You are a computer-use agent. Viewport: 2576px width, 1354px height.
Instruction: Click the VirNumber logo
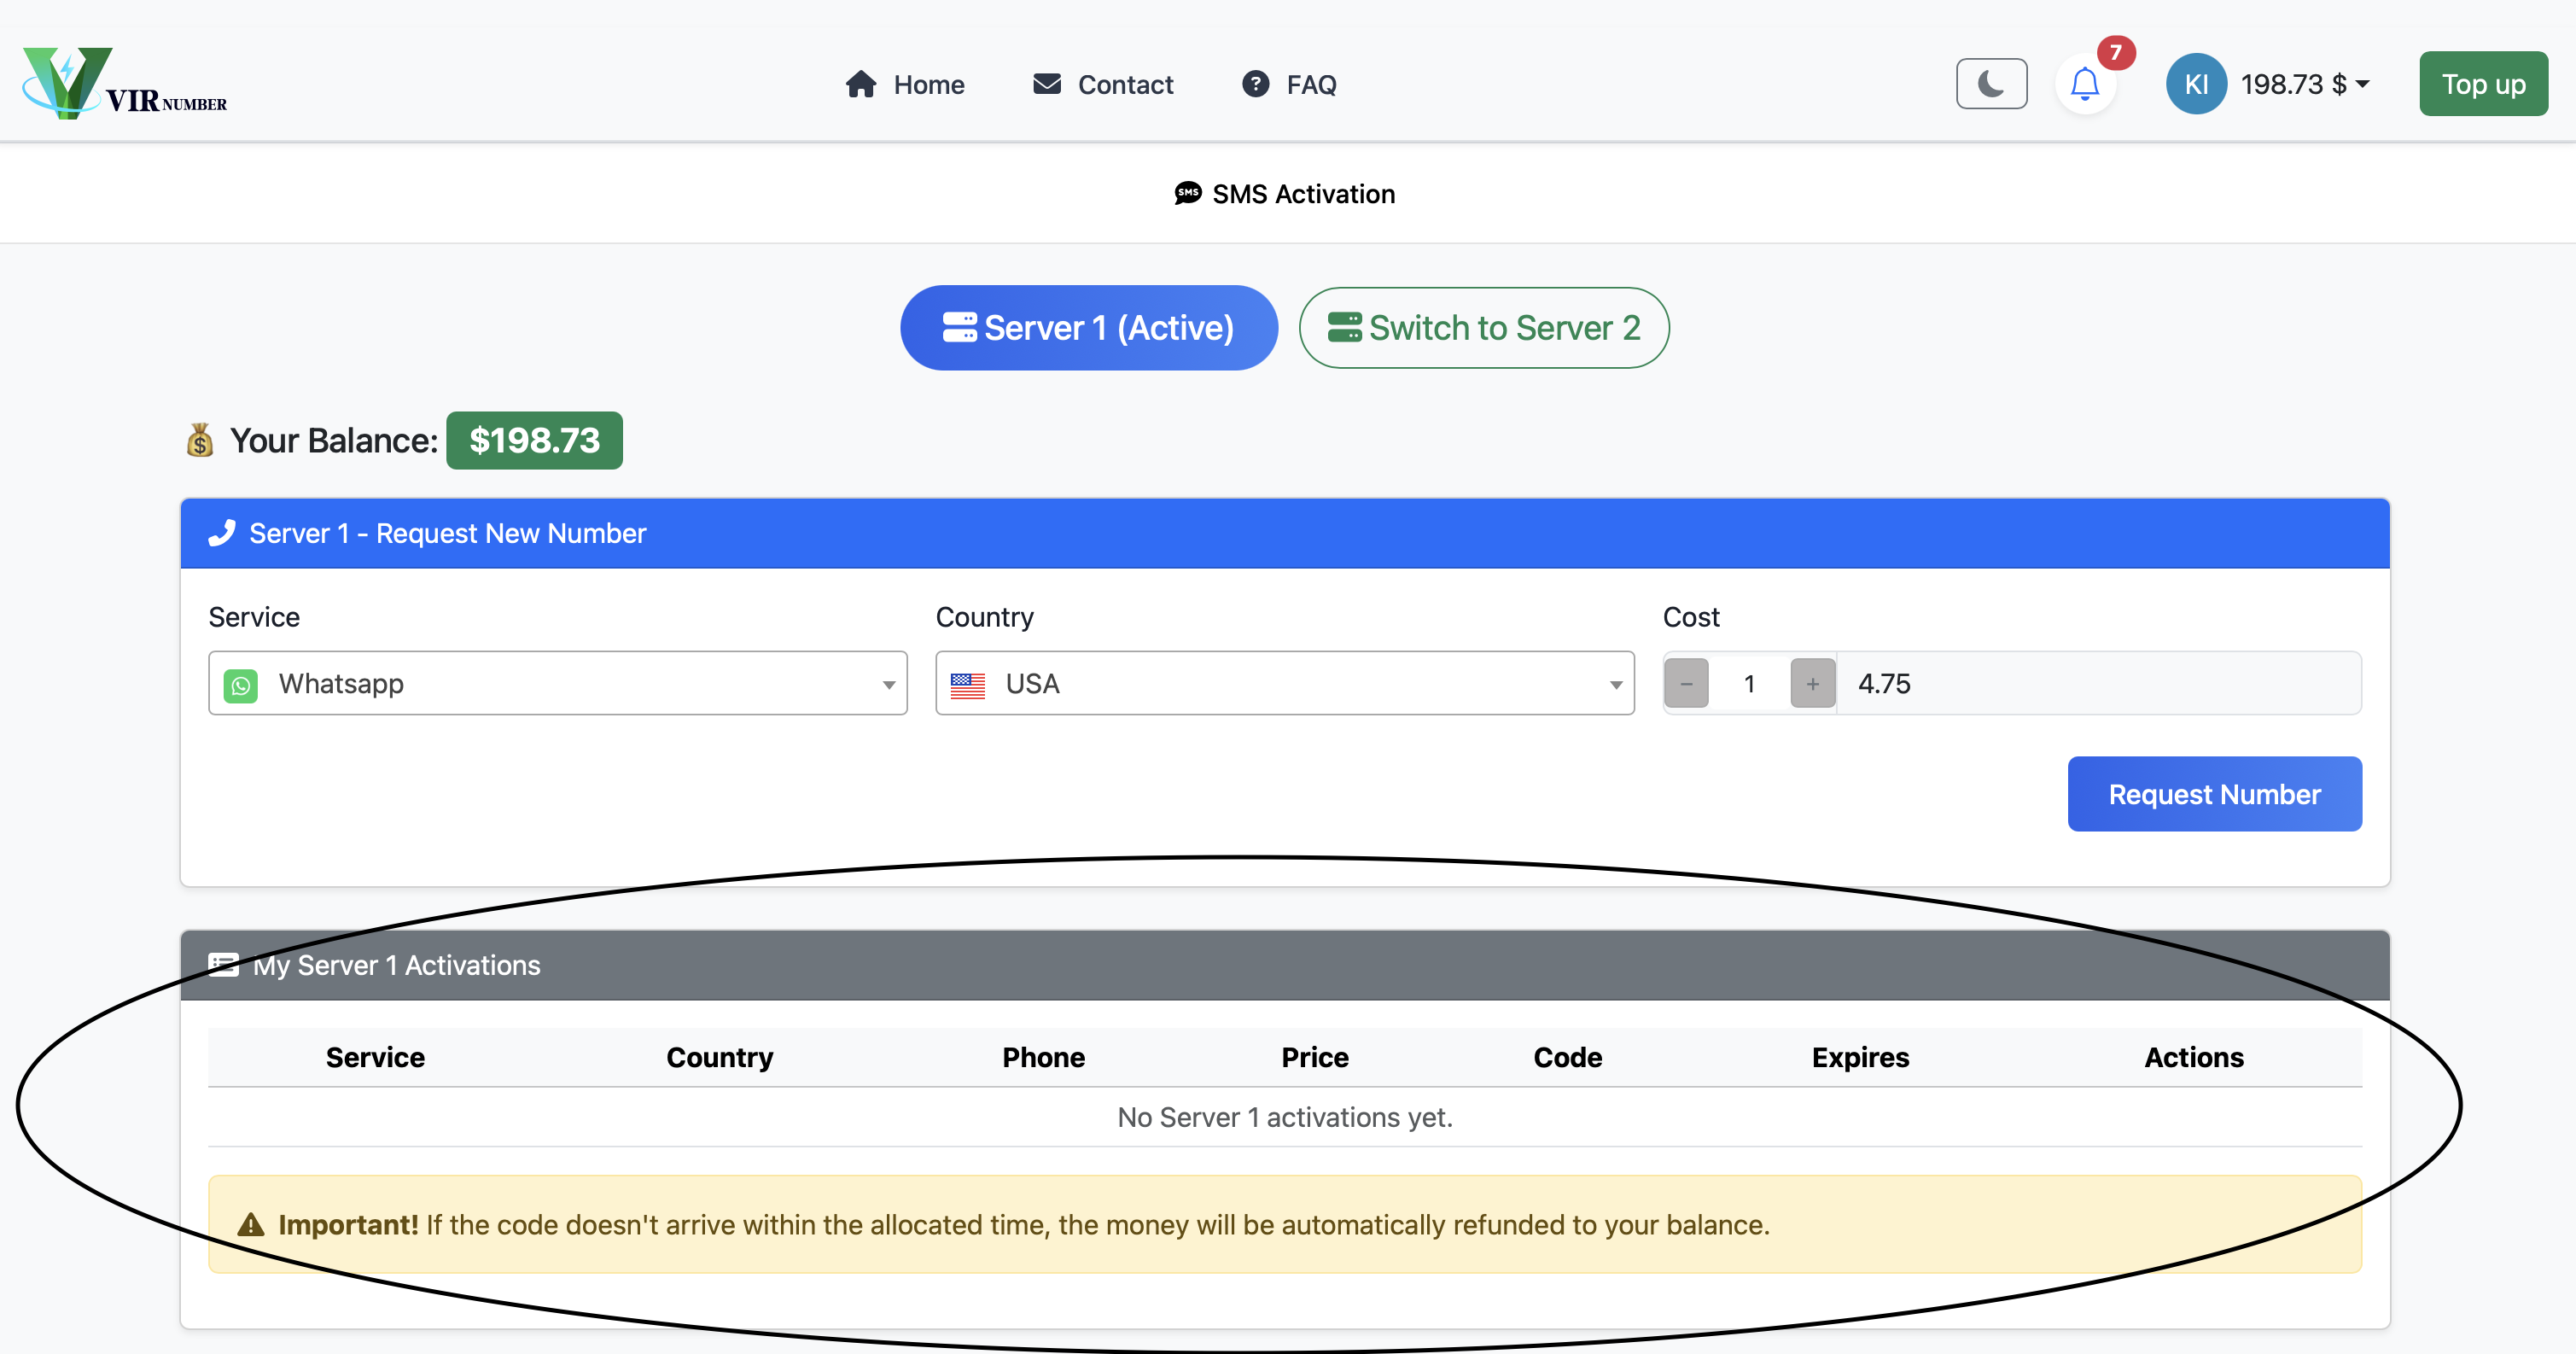(x=124, y=84)
